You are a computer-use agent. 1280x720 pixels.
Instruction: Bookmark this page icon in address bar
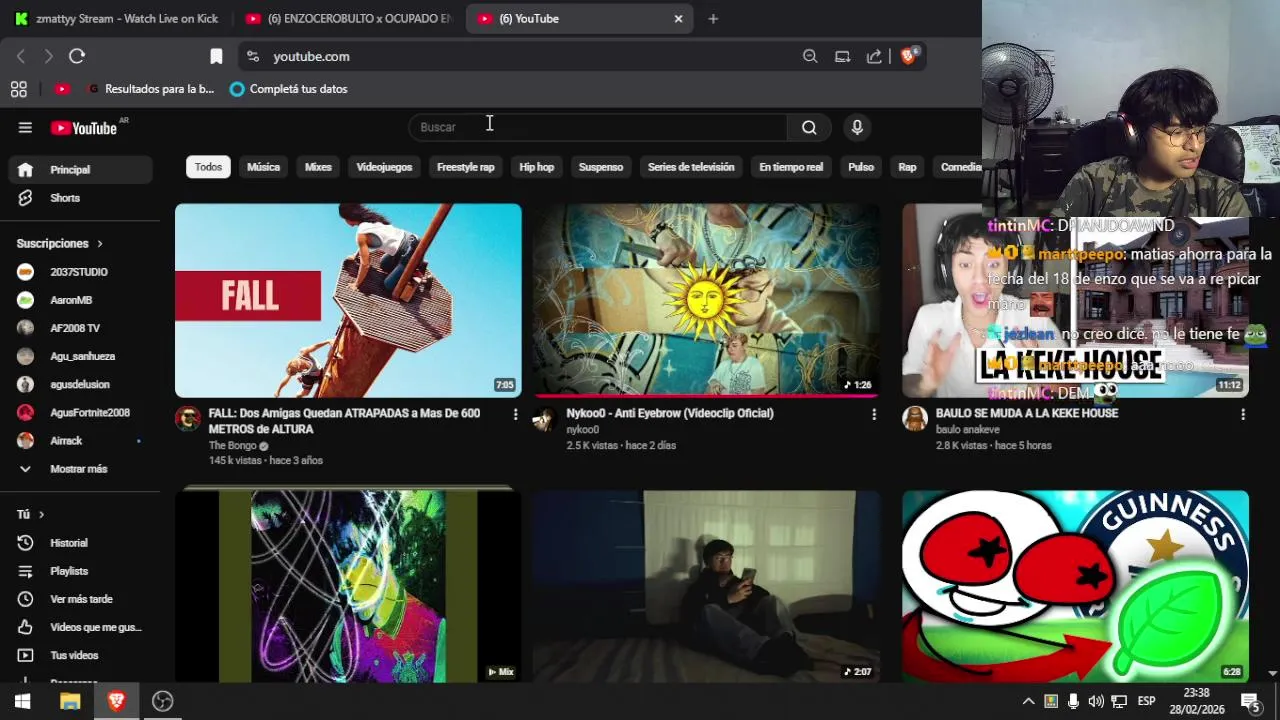pyautogui.click(x=216, y=56)
